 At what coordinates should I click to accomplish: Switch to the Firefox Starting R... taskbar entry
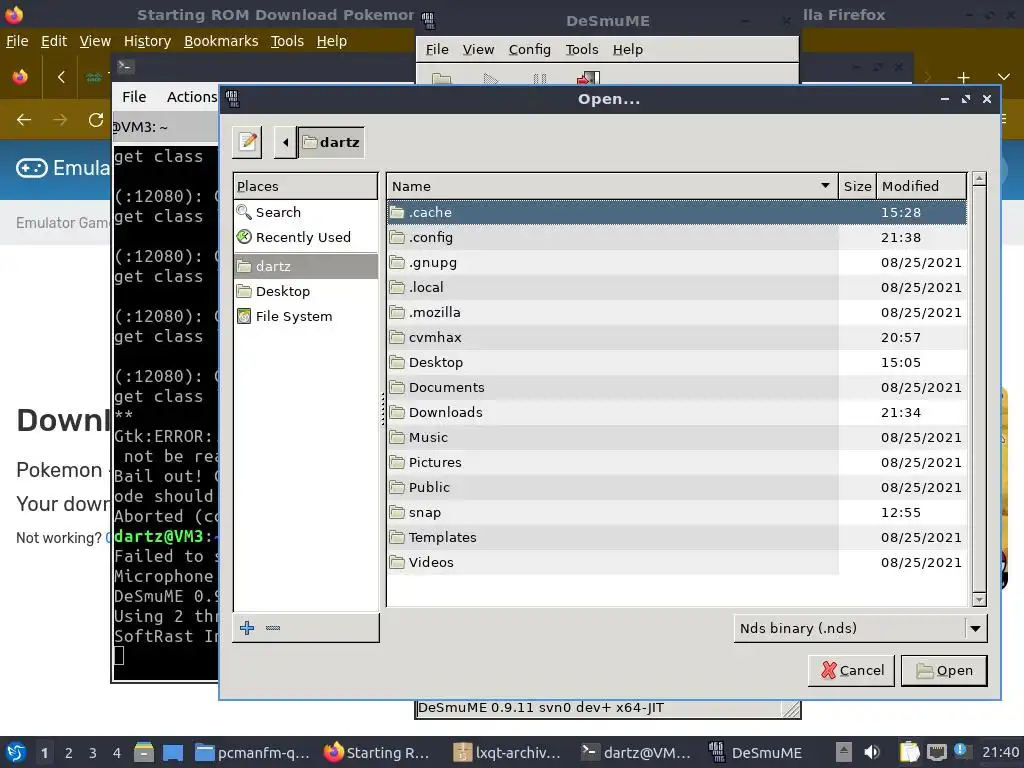[378, 753]
